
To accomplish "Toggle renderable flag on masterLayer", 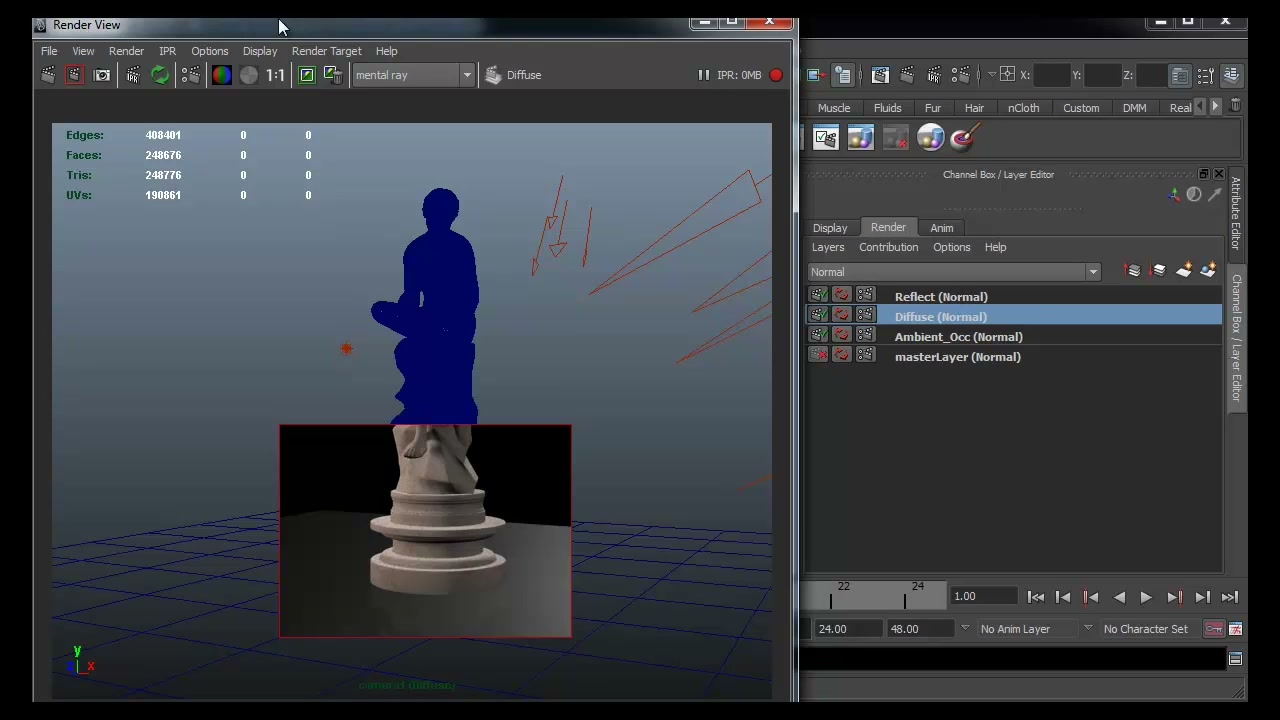I will (819, 356).
